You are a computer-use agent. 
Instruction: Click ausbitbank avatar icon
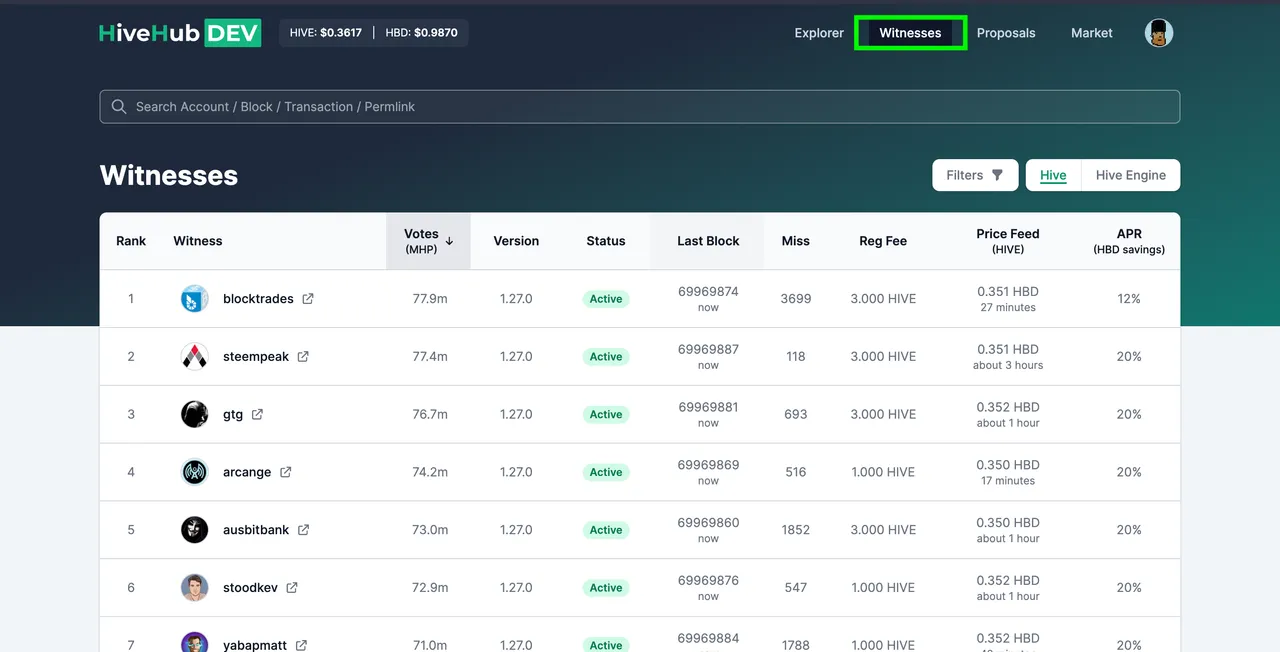coord(194,530)
